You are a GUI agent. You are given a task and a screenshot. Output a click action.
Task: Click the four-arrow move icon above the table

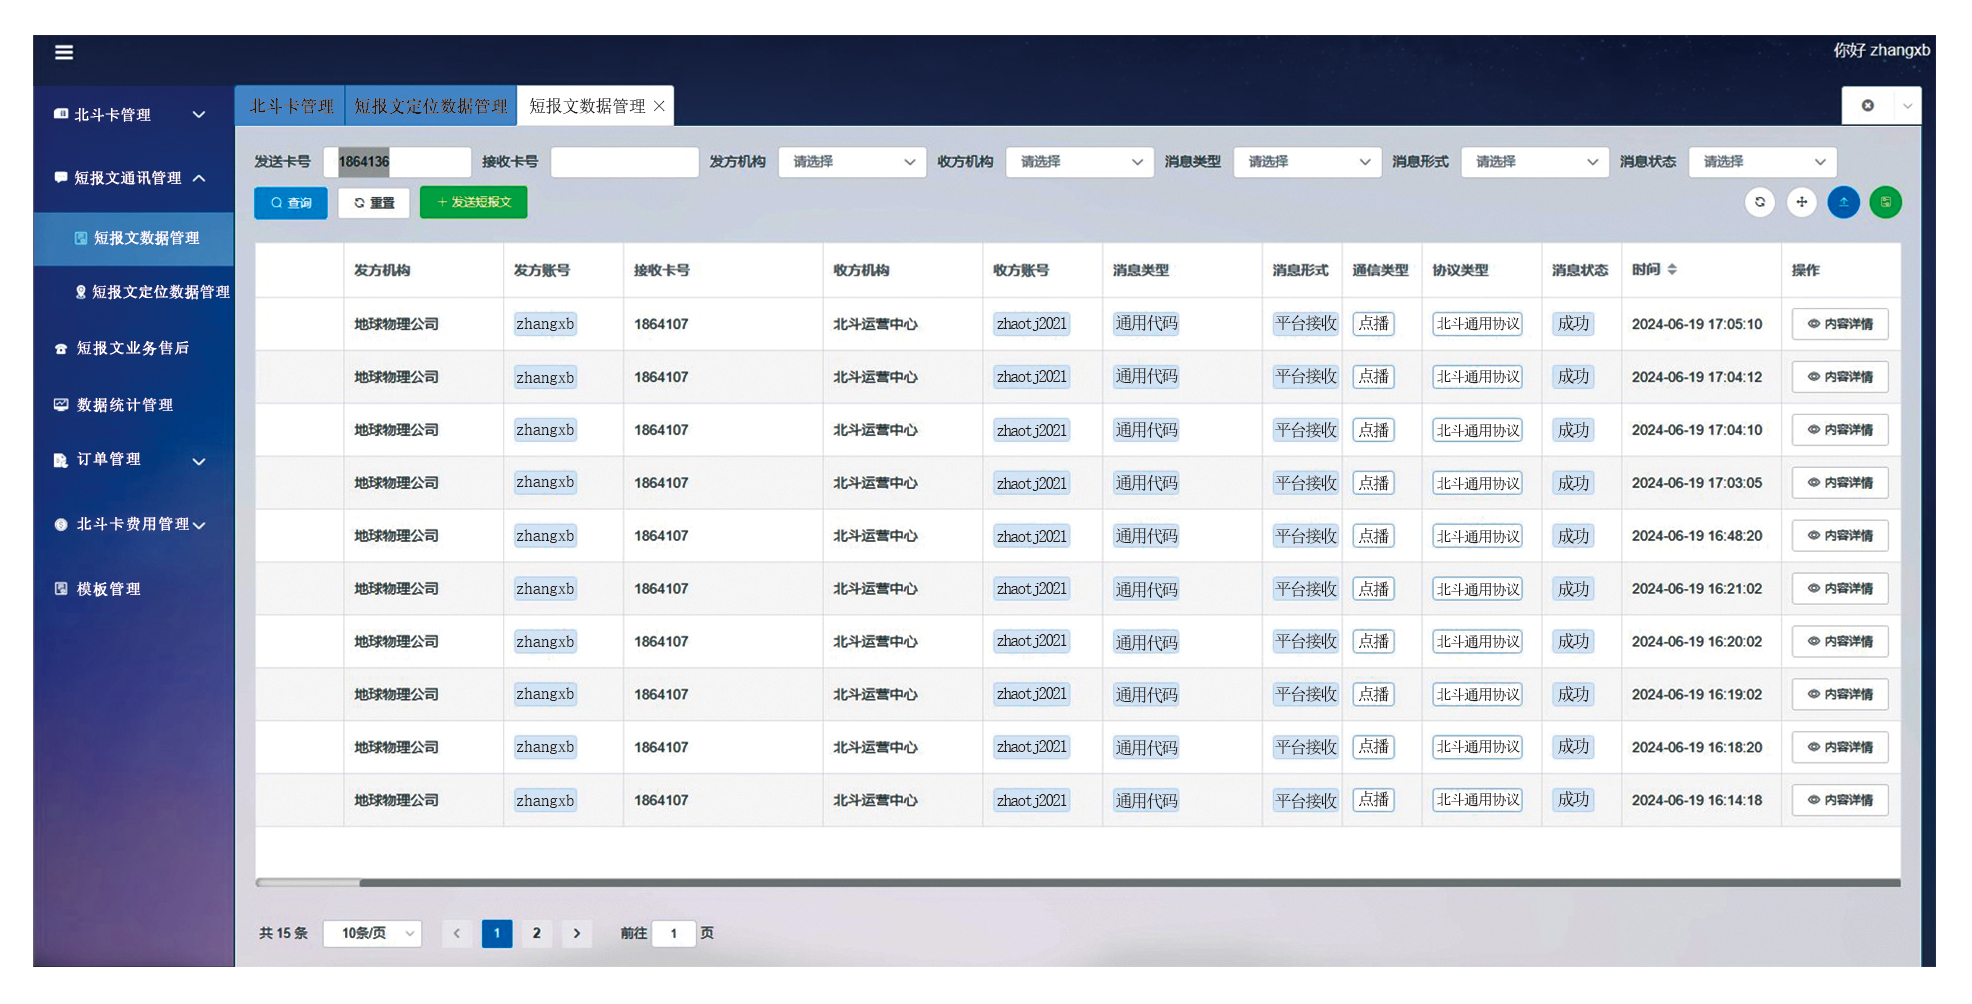[1801, 202]
